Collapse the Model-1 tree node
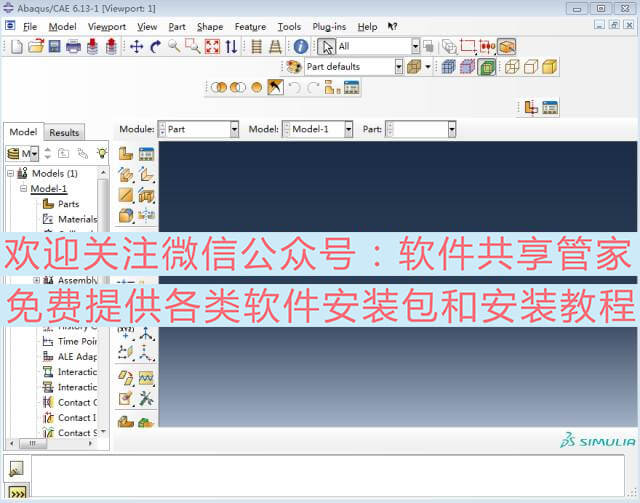The height and width of the screenshot is (503, 640). click(x=23, y=188)
